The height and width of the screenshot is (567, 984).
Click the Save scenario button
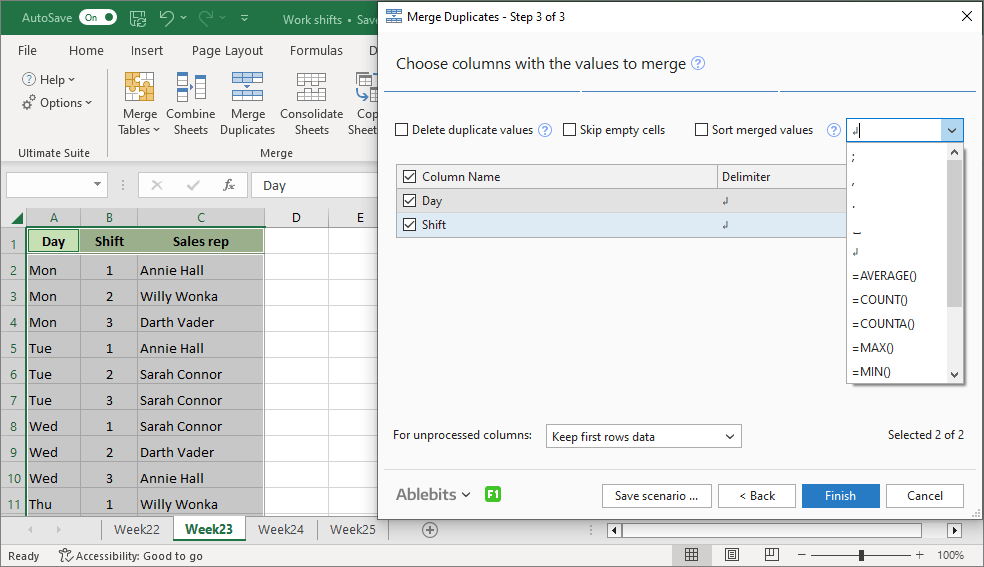(x=656, y=496)
